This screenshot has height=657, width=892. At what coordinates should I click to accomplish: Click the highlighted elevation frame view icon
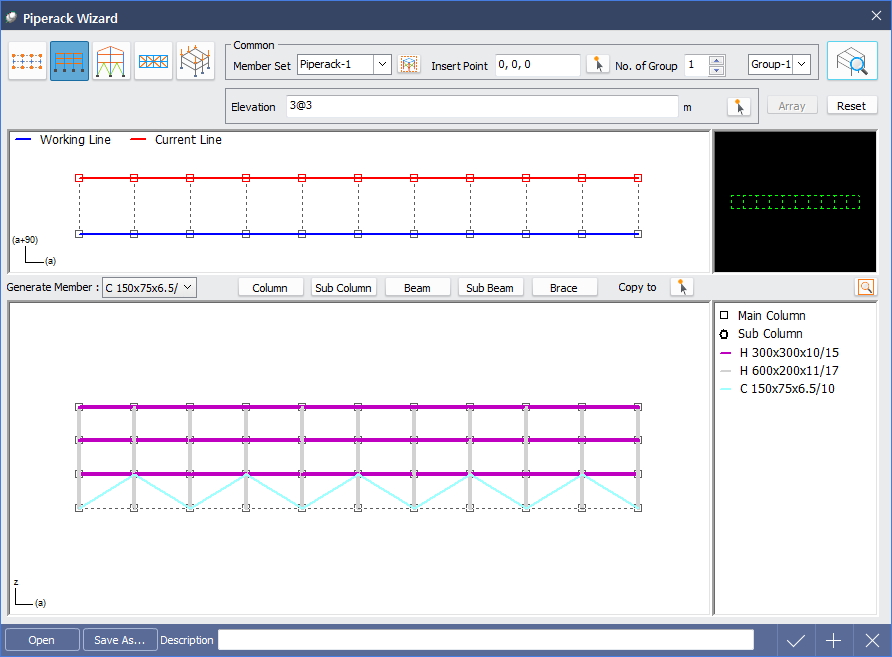point(69,61)
